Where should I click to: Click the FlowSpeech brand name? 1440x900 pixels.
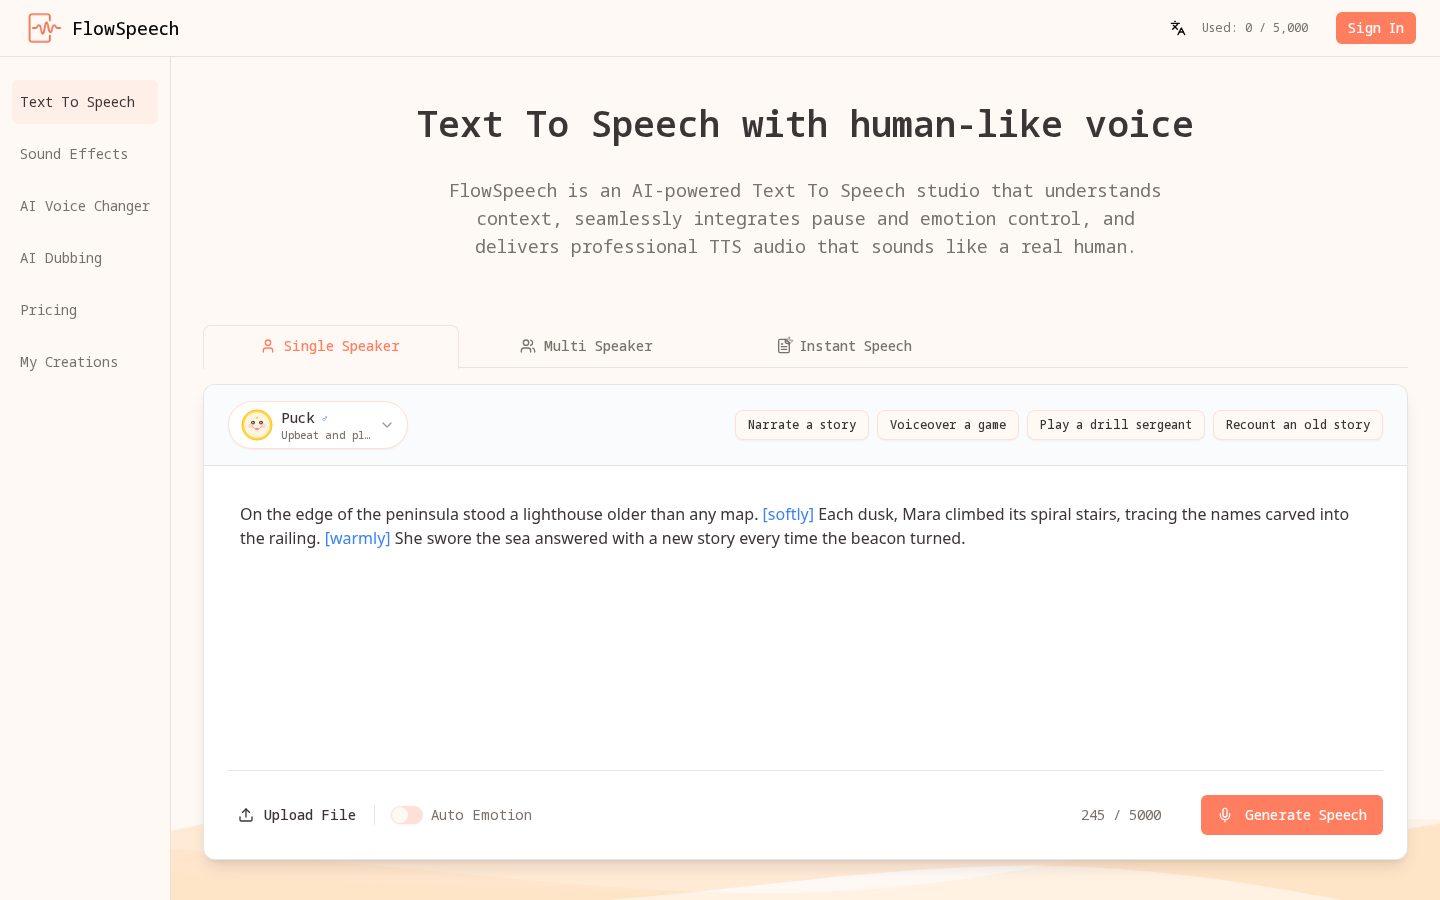(126, 28)
